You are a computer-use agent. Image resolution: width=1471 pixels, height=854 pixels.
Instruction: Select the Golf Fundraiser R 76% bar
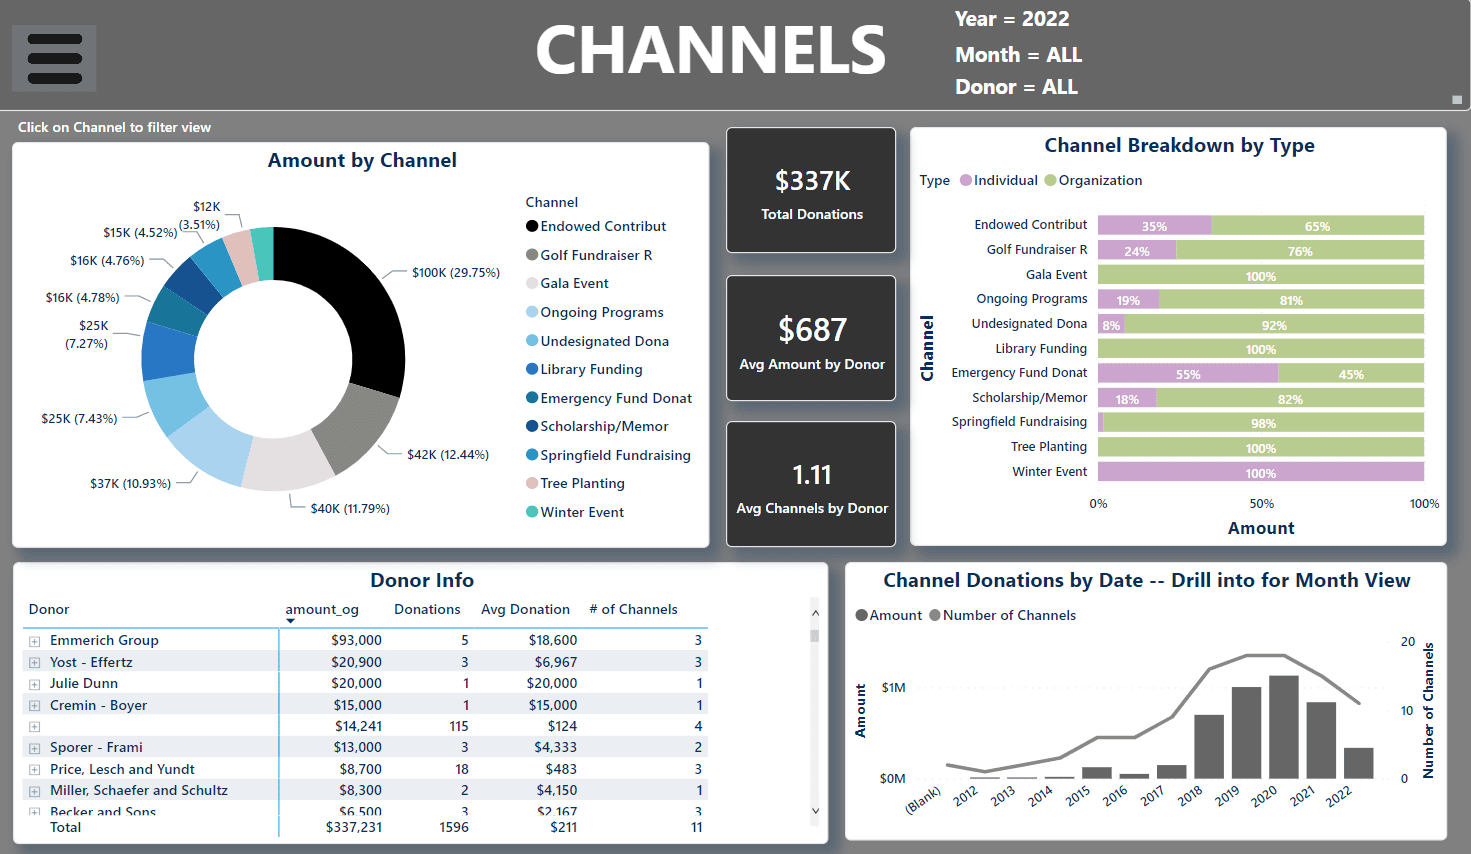1300,250
